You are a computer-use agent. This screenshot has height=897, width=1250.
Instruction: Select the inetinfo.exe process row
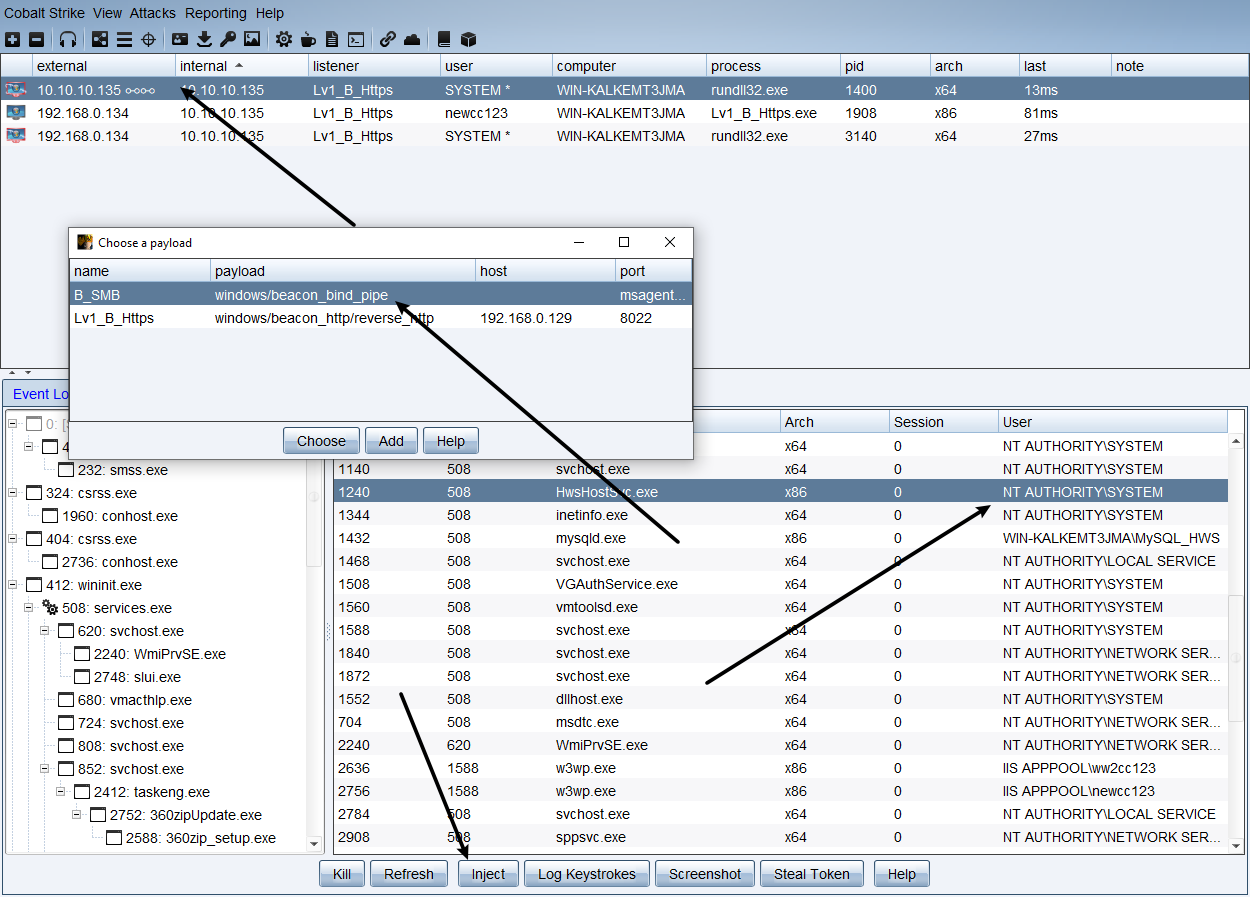click(781, 515)
